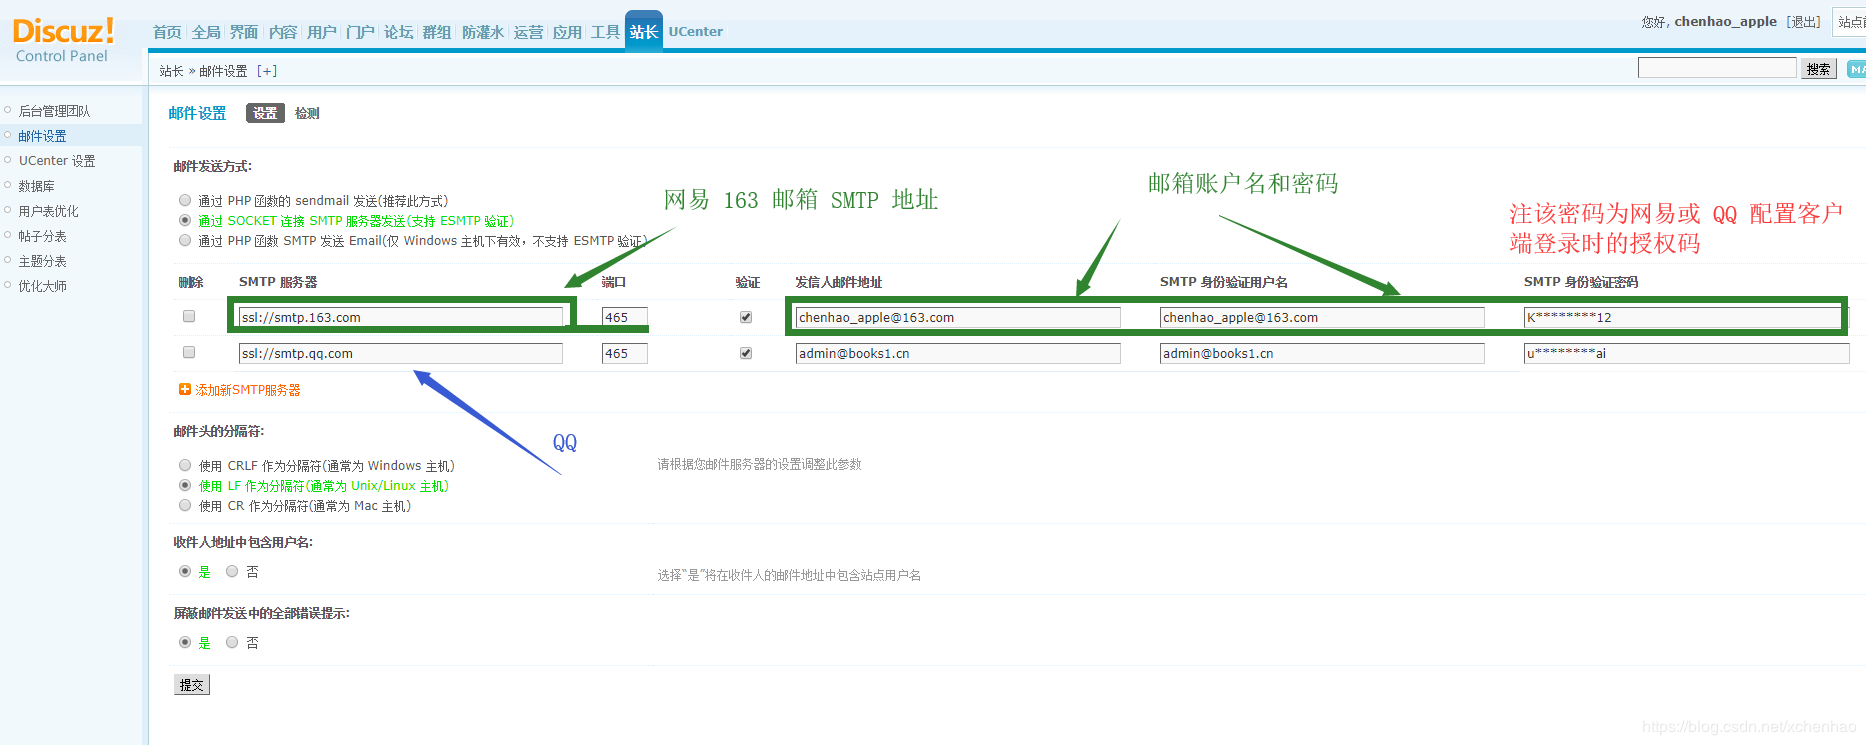The width and height of the screenshot is (1866, 745).
Task: Select the PHP sendmail sending method
Action: tap(185, 201)
